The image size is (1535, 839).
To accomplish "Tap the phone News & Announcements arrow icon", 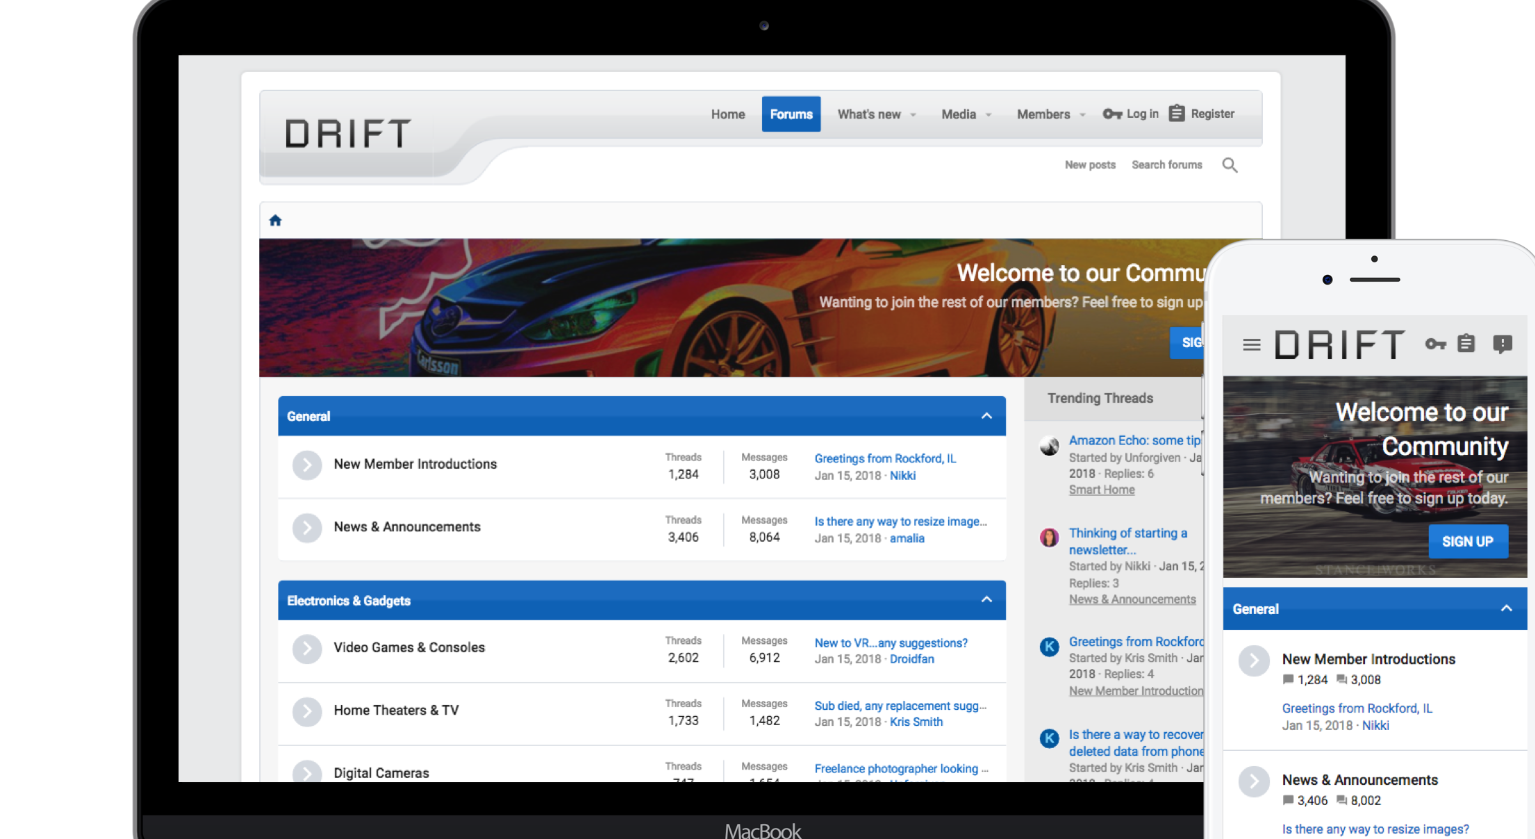I will [x=1254, y=781].
